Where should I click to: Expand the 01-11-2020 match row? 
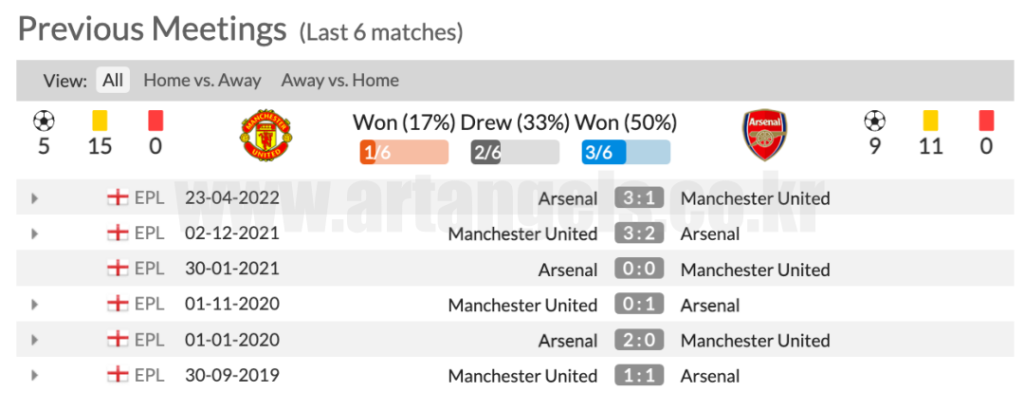click(x=35, y=305)
